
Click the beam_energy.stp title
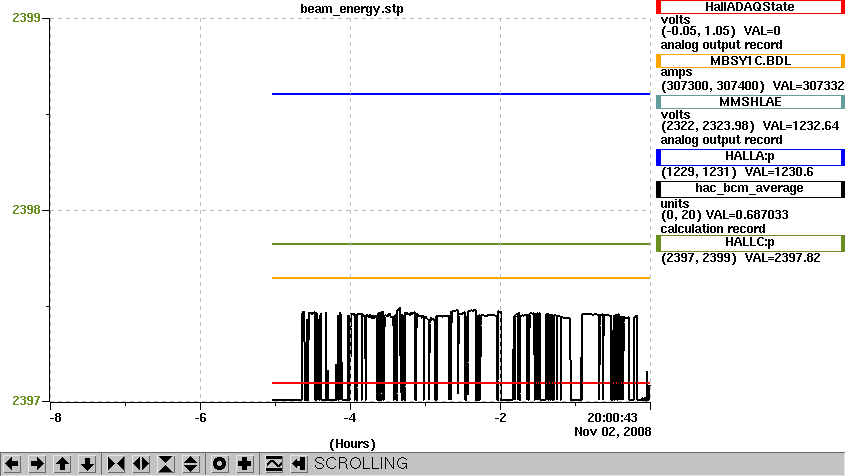pos(352,9)
